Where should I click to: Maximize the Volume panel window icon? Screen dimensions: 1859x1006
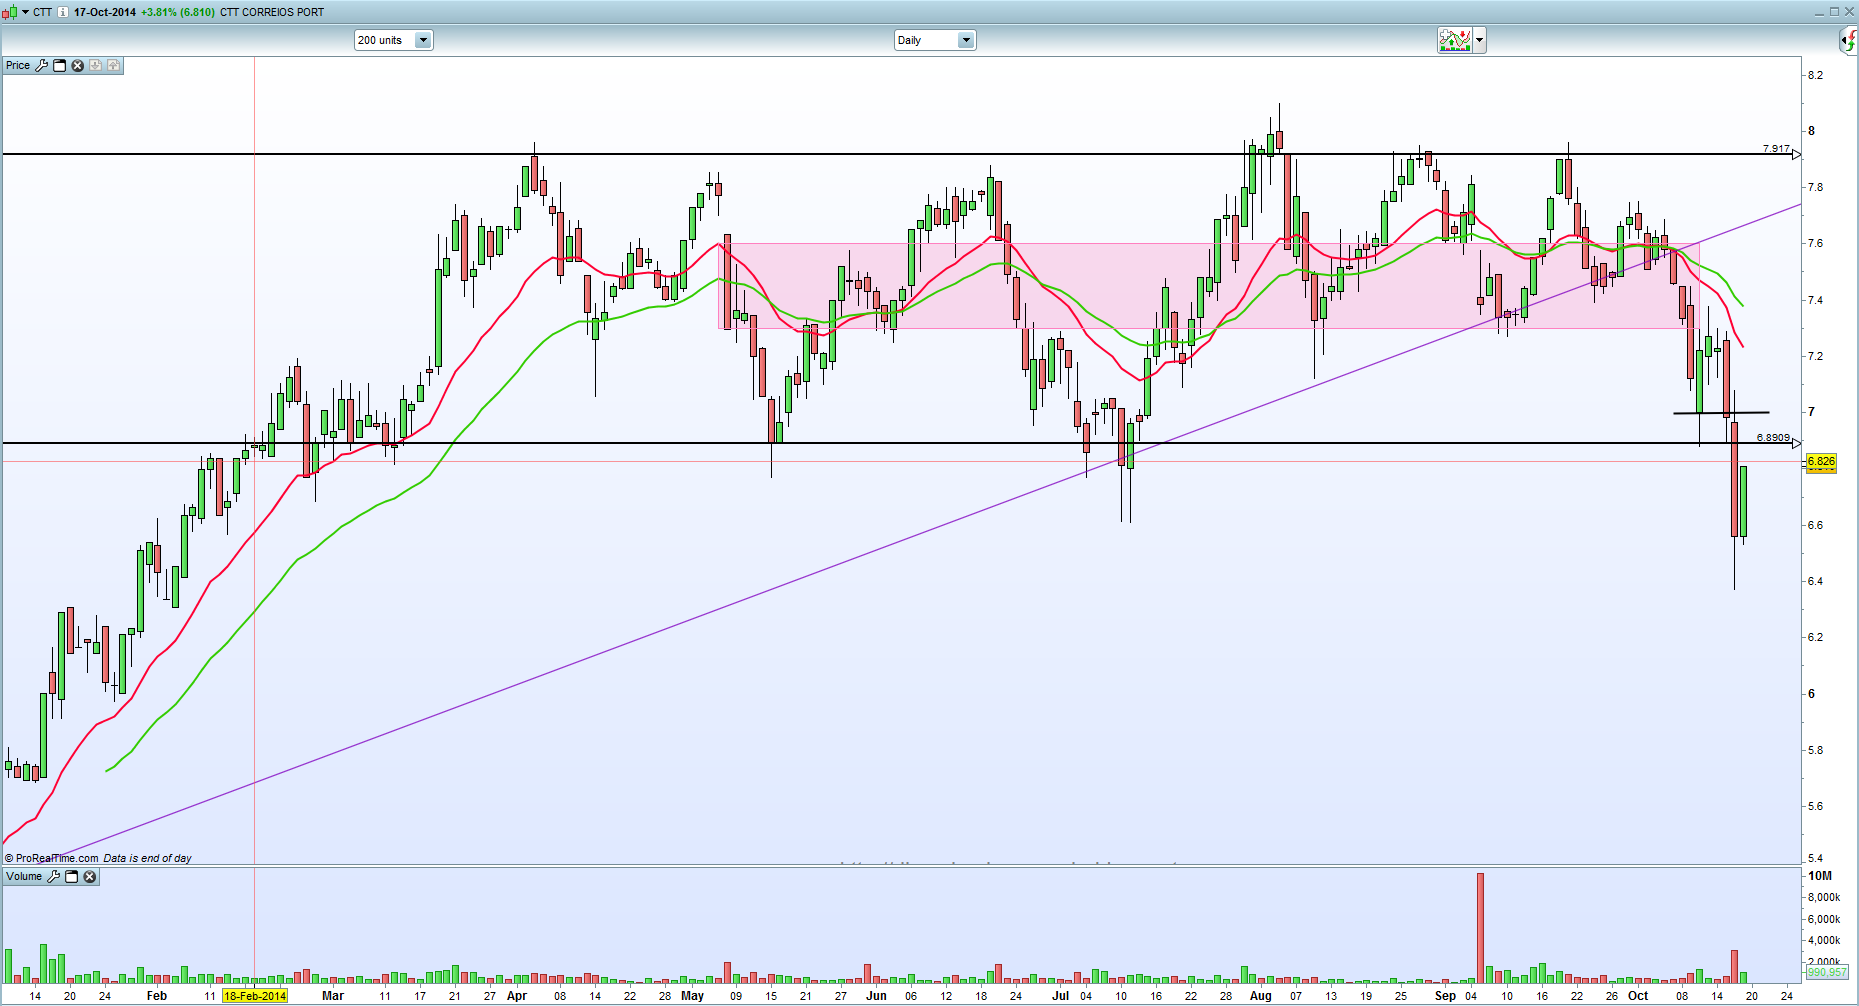(72, 876)
